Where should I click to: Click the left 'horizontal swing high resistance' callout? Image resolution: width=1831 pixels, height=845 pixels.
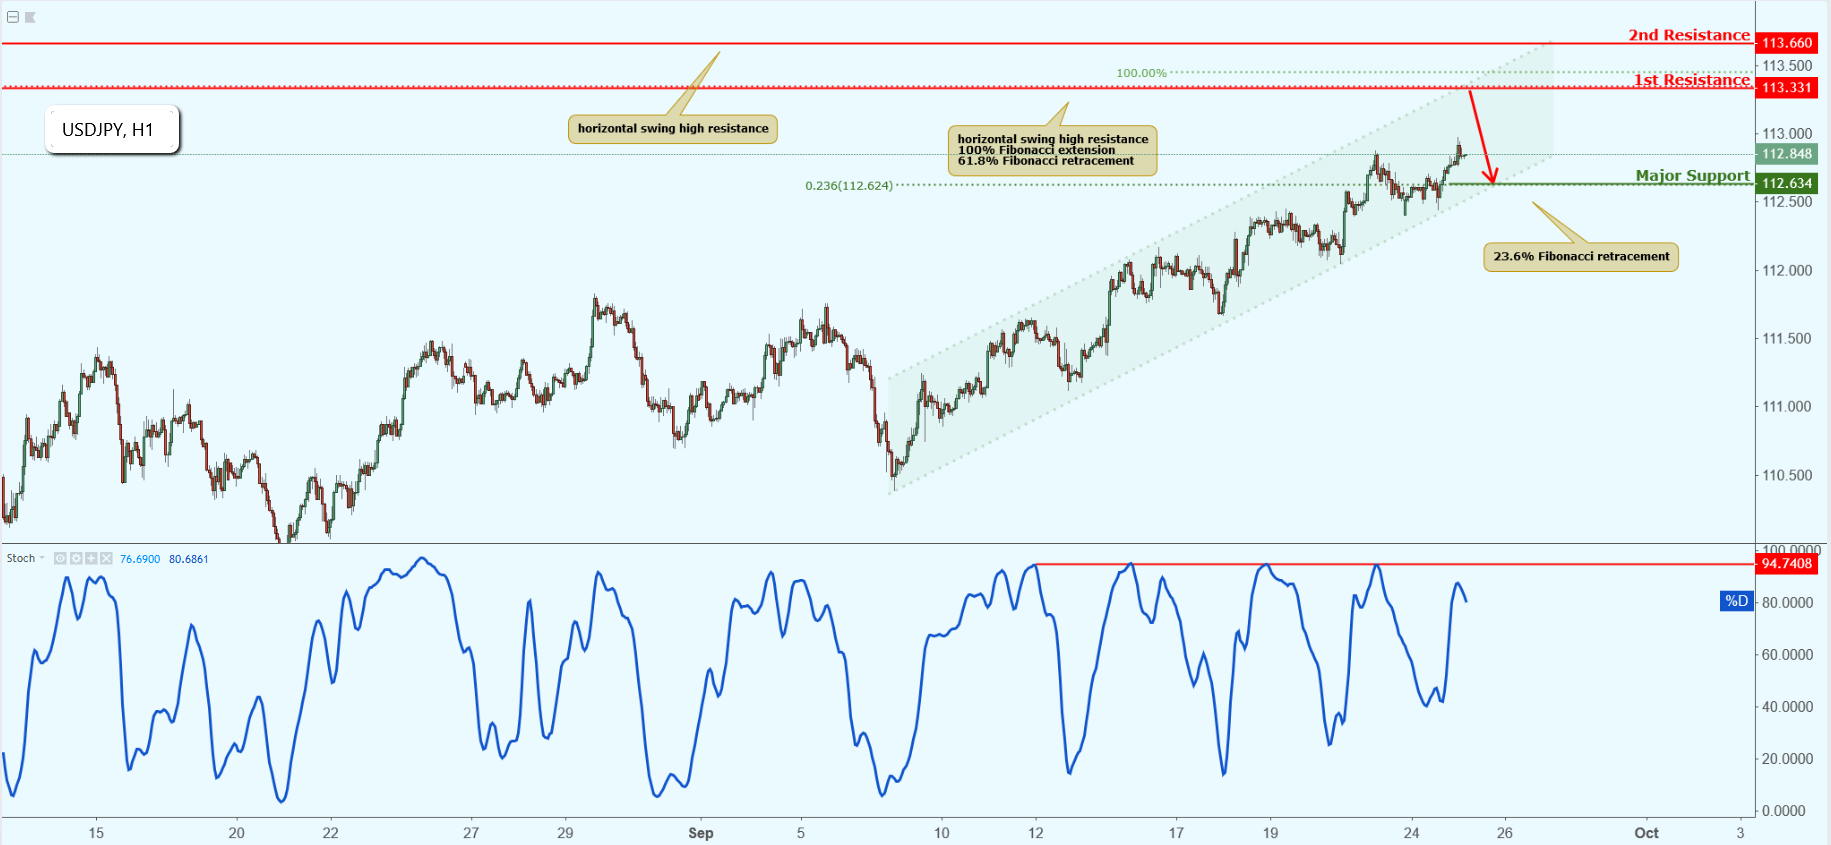[x=673, y=129]
